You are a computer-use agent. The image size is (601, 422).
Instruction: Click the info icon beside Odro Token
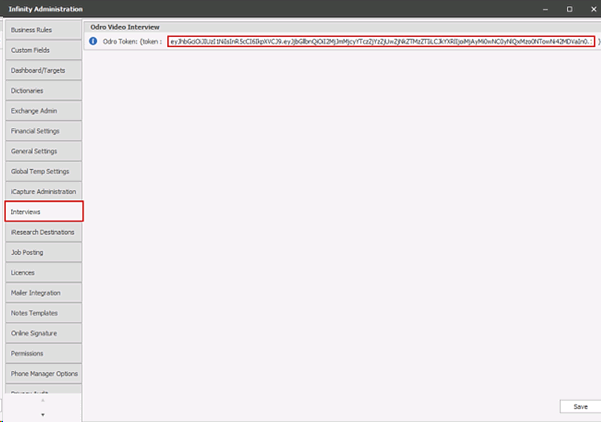(x=93, y=42)
